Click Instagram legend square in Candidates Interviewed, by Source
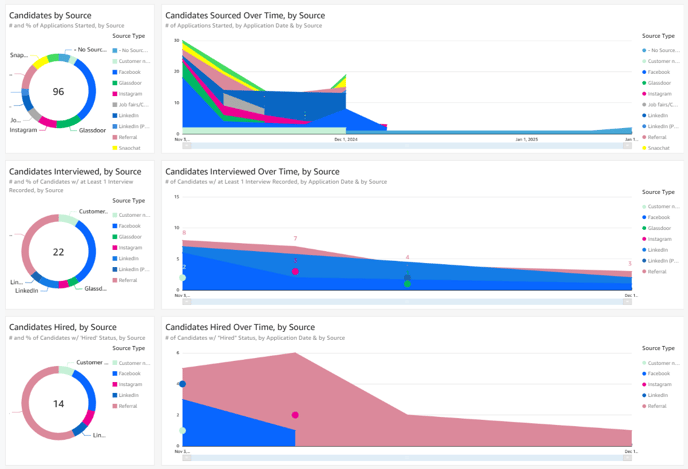This screenshot has width=688, height=469. pyautogui.click(x=115, y=248)
